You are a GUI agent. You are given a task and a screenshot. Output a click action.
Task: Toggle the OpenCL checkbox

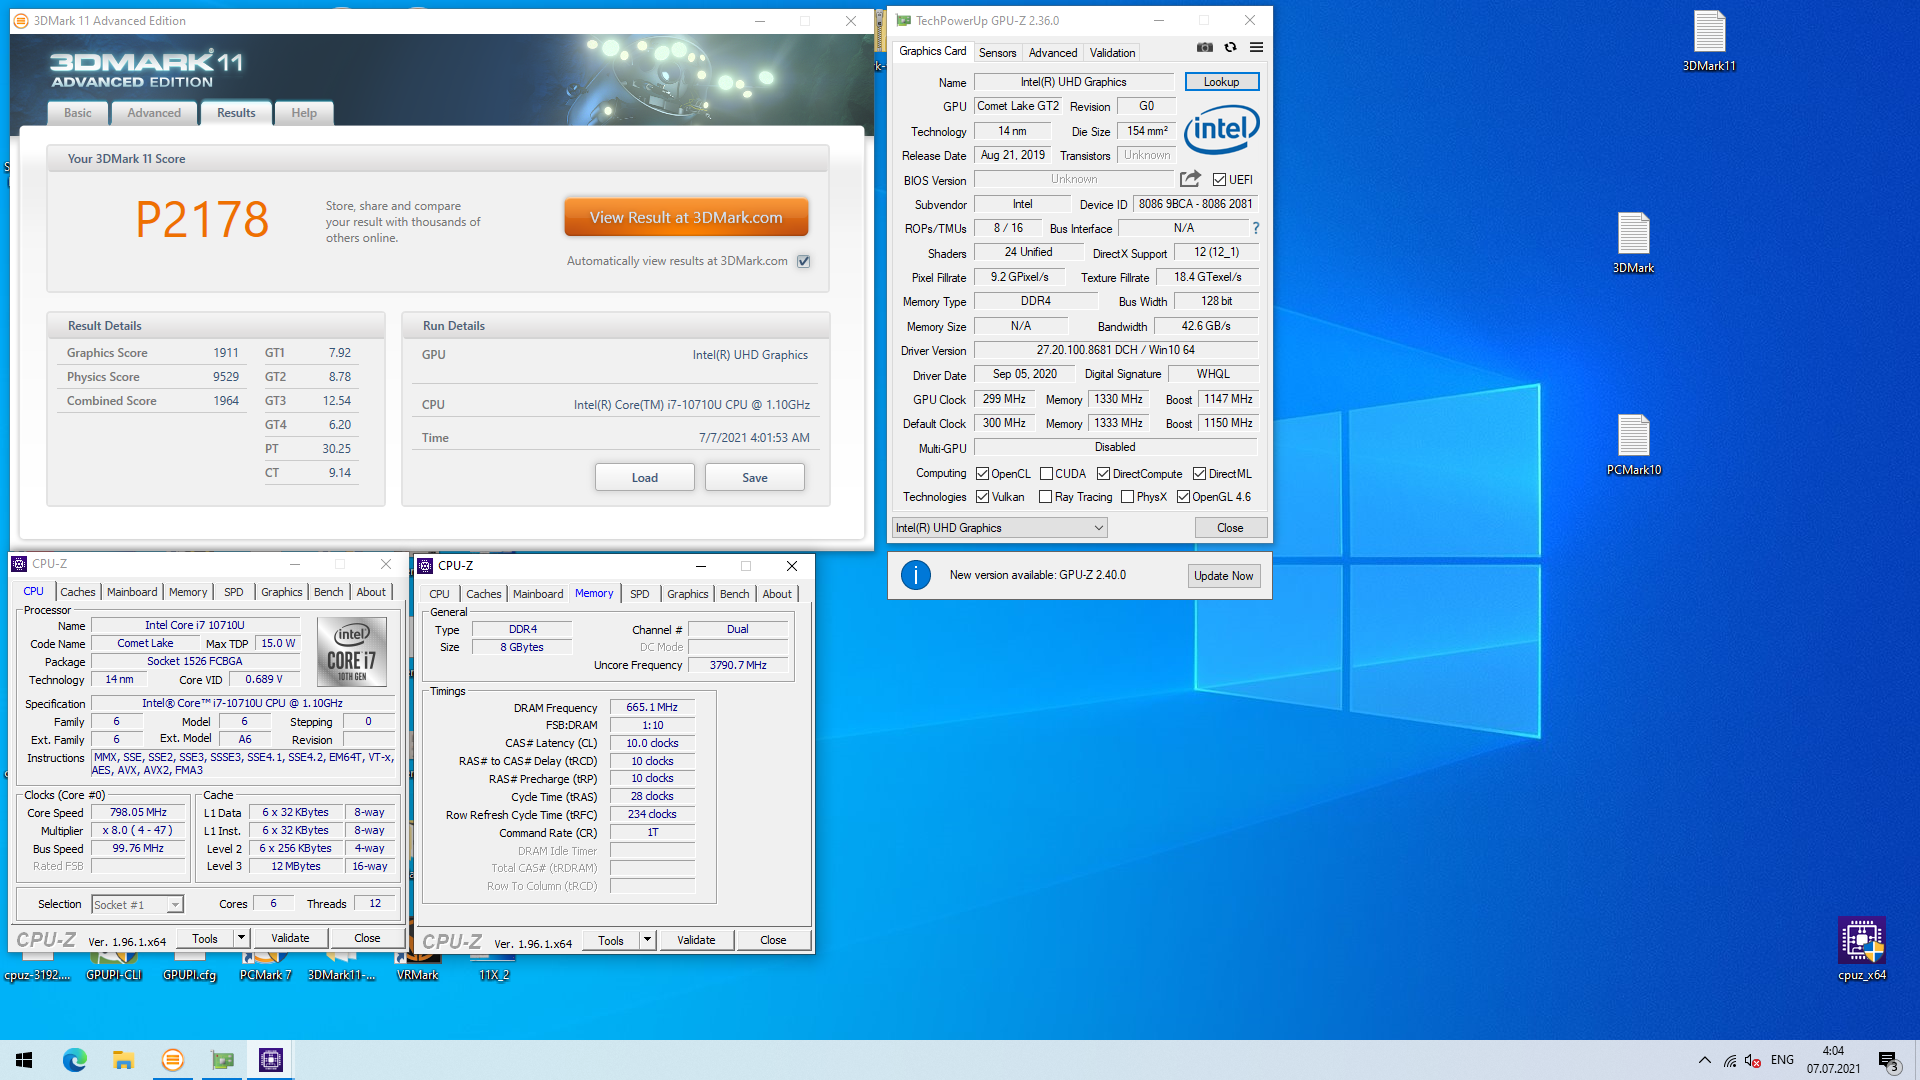(982, 474)
